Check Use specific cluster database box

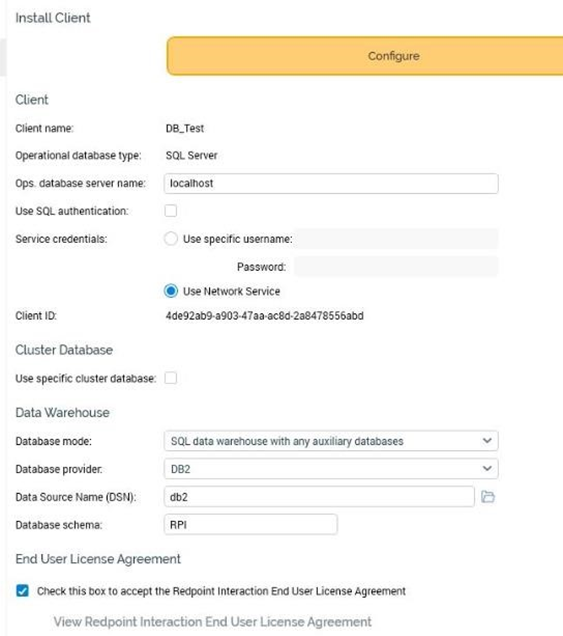171,378
